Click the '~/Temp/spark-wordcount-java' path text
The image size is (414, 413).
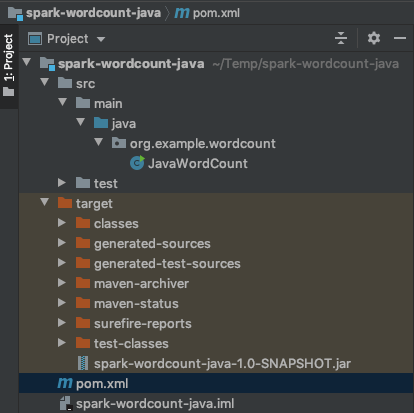[x=306, y=64]
